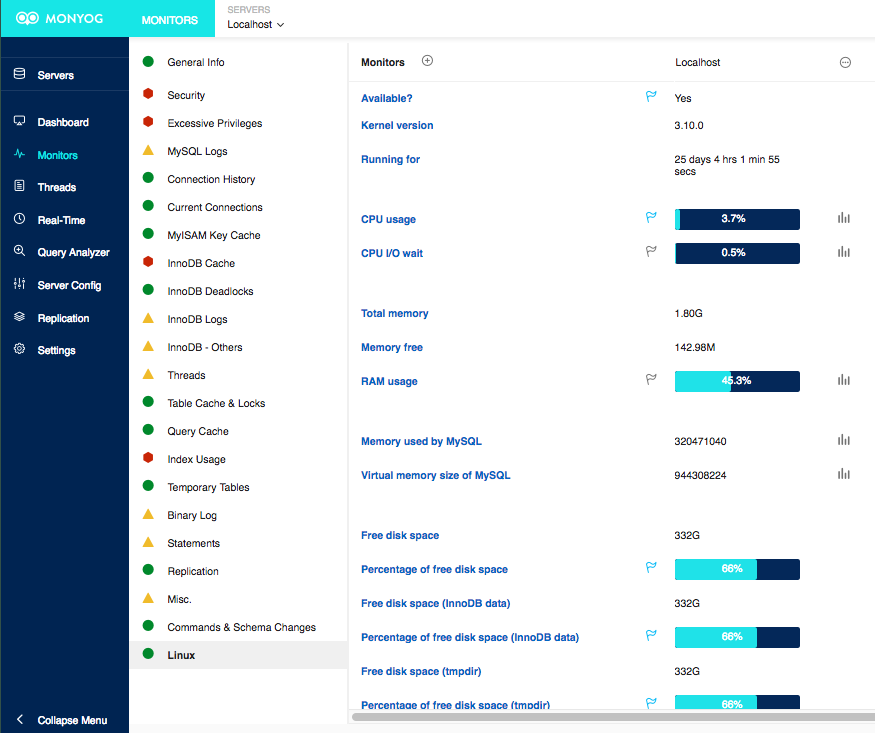Click the Query Analyzer magnifier icon
Image resolution: width=875 pixels, height=733 pixels.
[20, 251]
